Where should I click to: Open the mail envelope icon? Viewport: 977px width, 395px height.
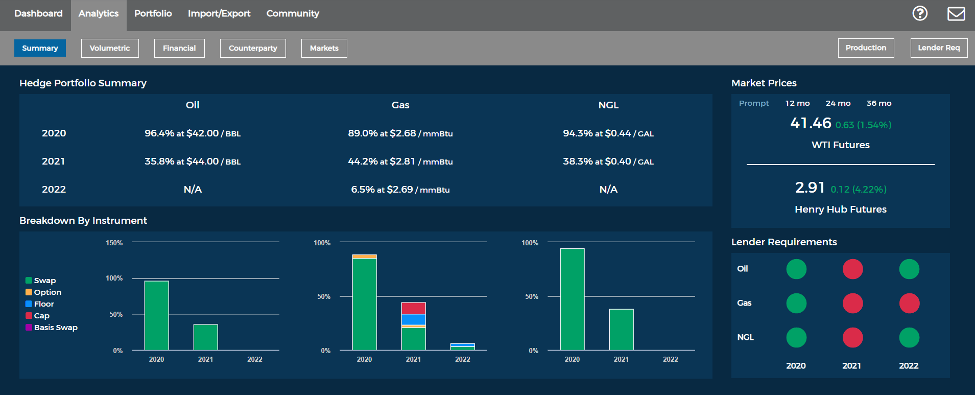pos(956,13)
